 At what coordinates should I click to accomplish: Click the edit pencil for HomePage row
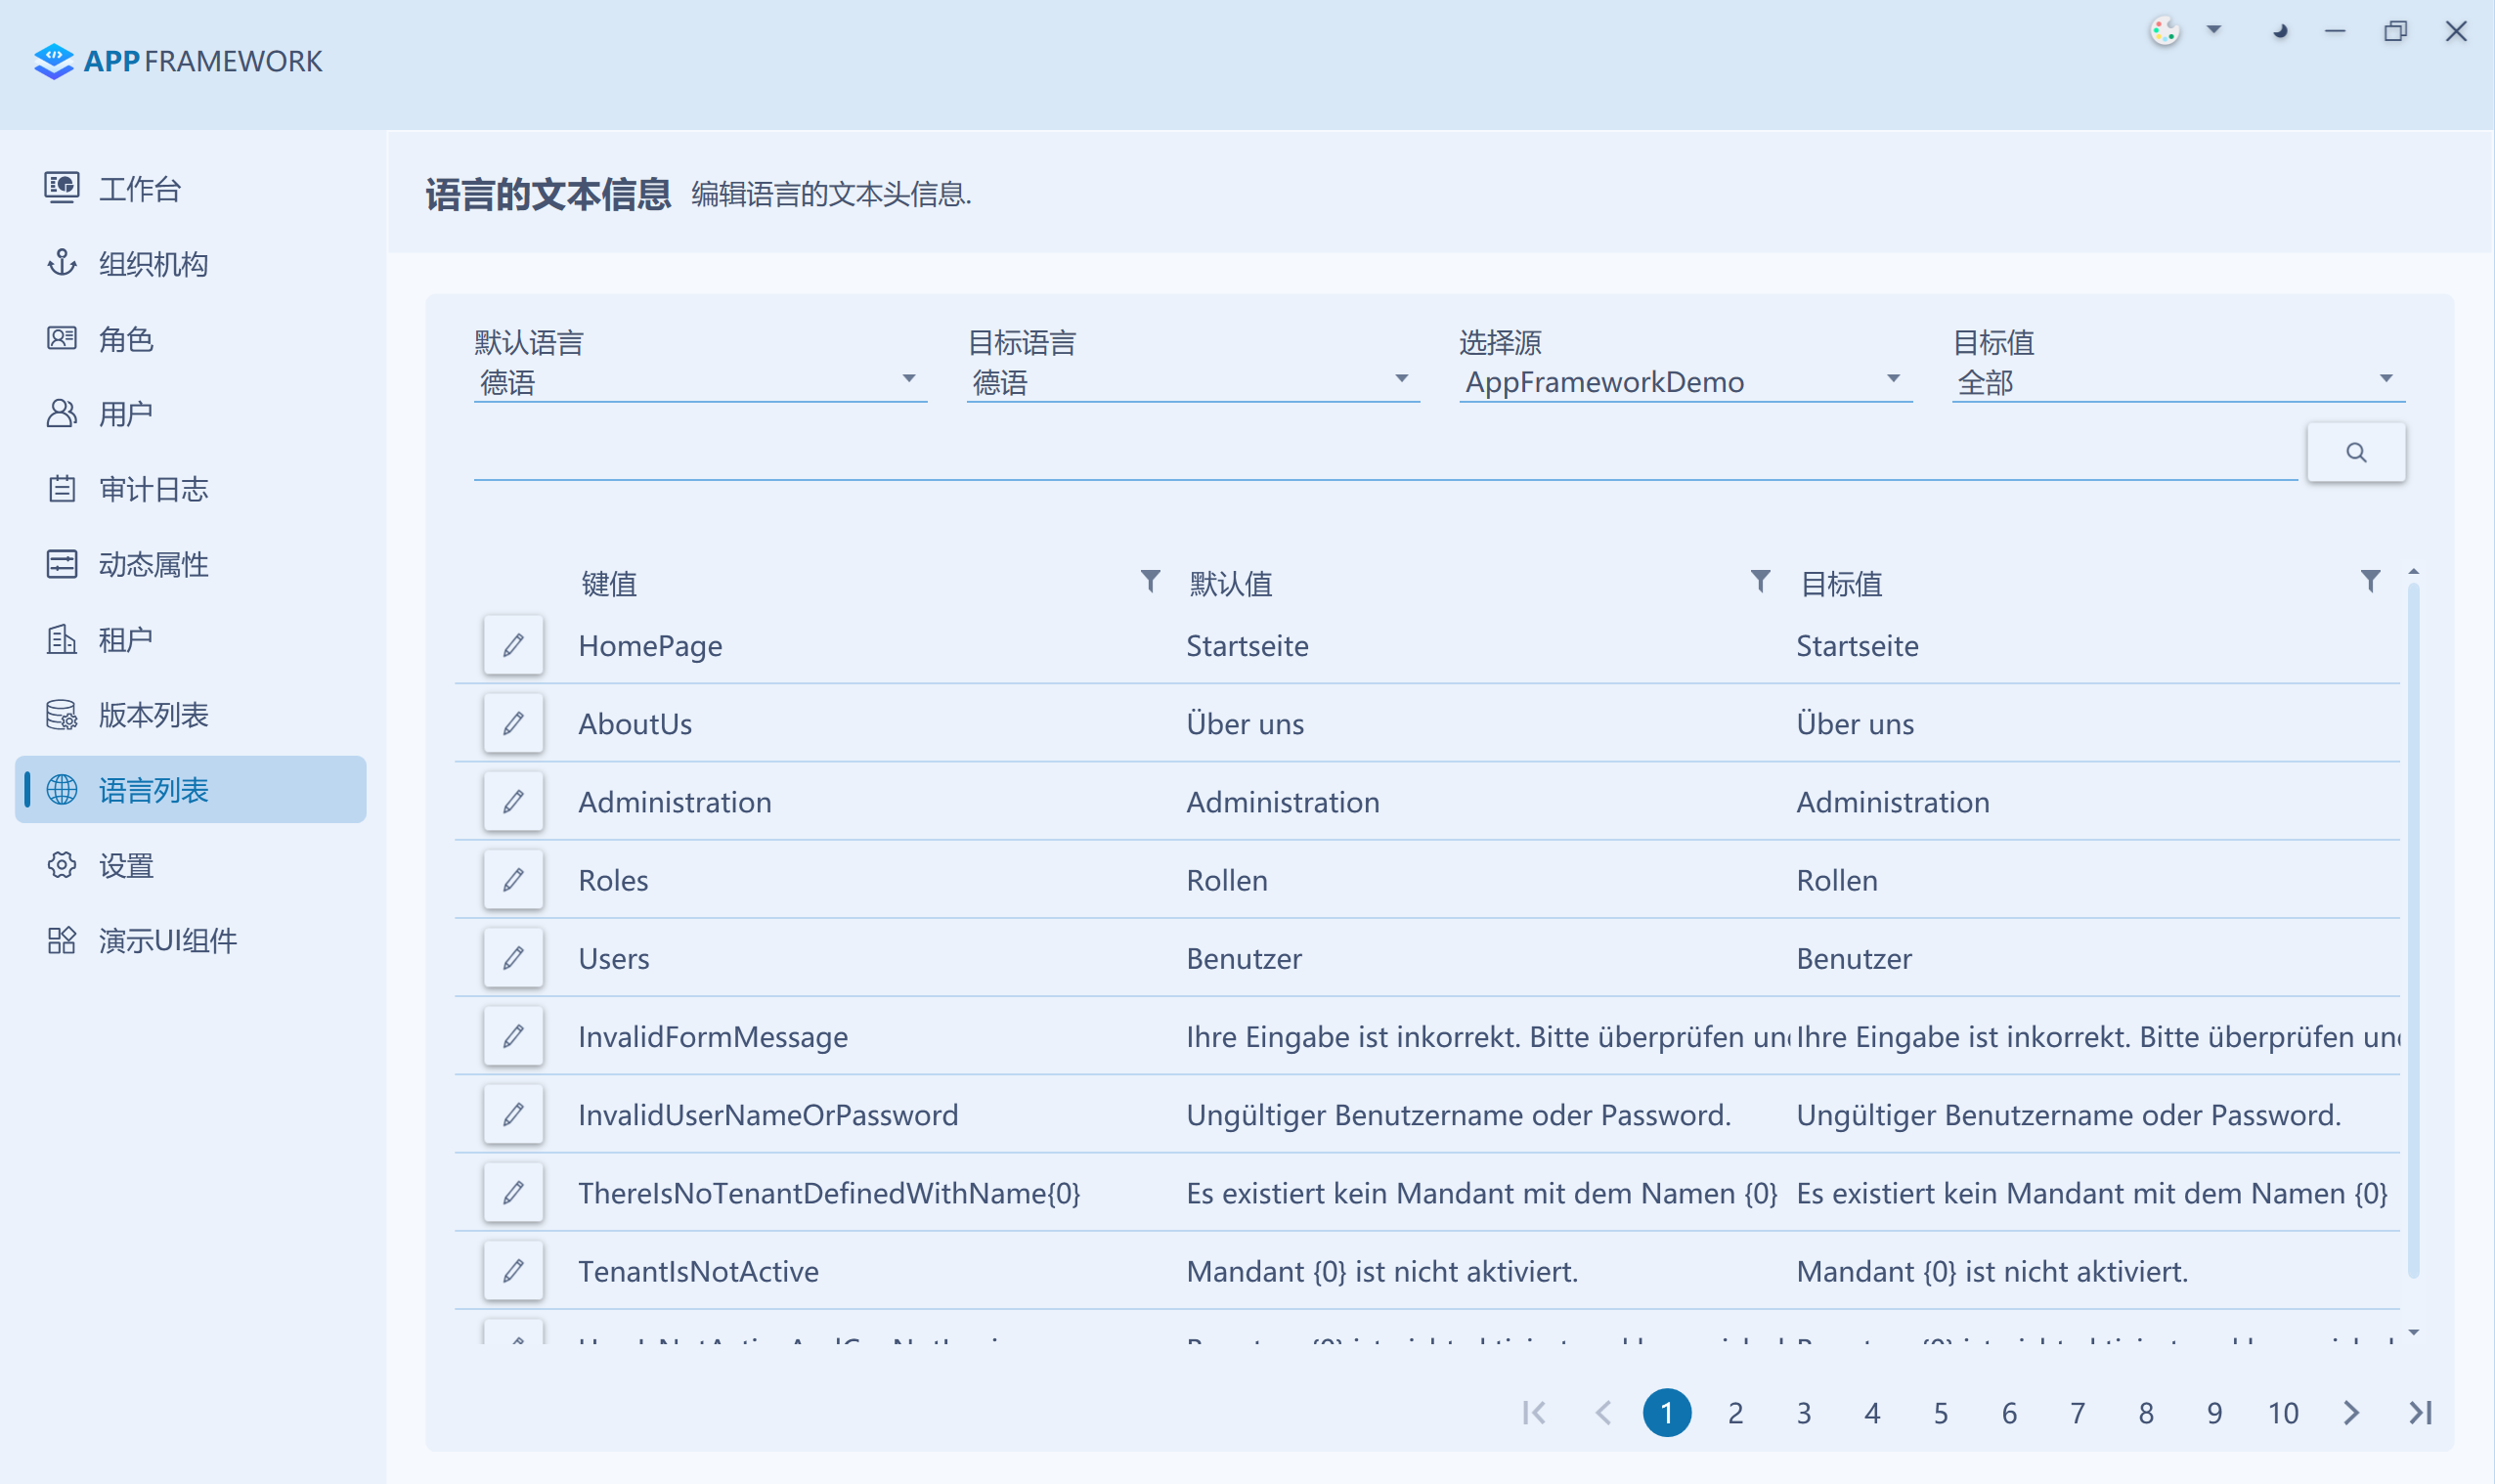pos(513,645)
